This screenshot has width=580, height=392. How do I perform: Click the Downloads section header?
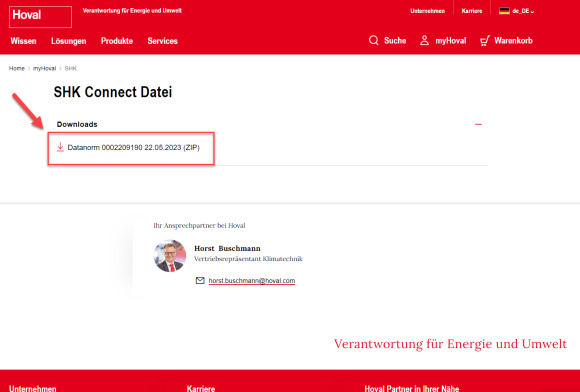click(x=77, y=124)
